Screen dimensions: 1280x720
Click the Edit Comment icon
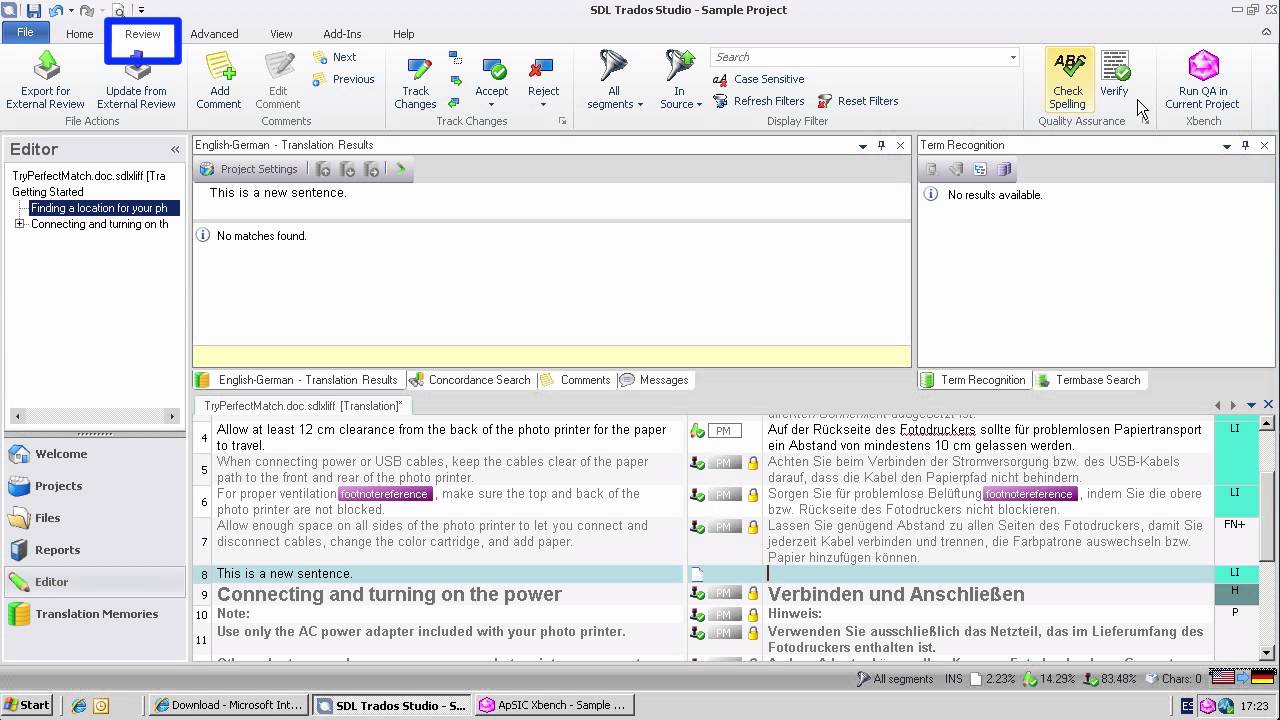pyautogui.click(x=278, y=66)
